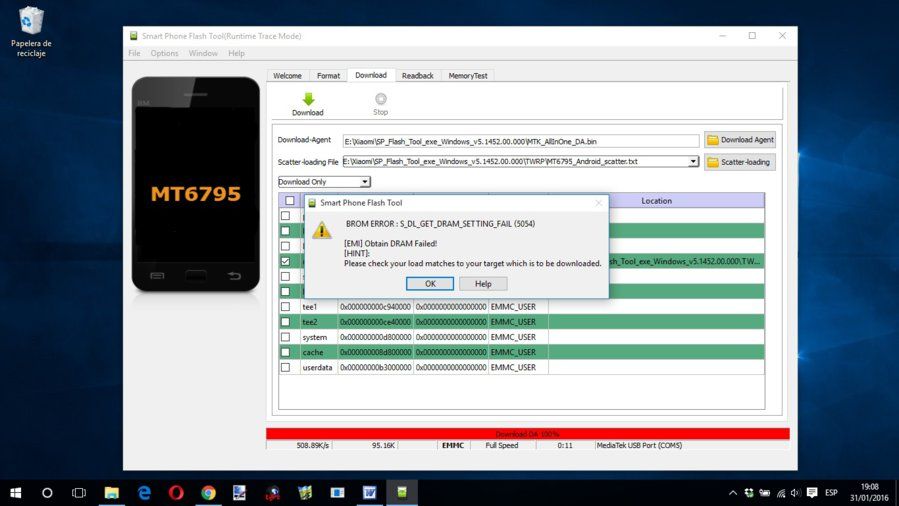The image size is (899, 506).
Task: Click the warning triangle icon in dialog
Action: [x=322, y=230]
